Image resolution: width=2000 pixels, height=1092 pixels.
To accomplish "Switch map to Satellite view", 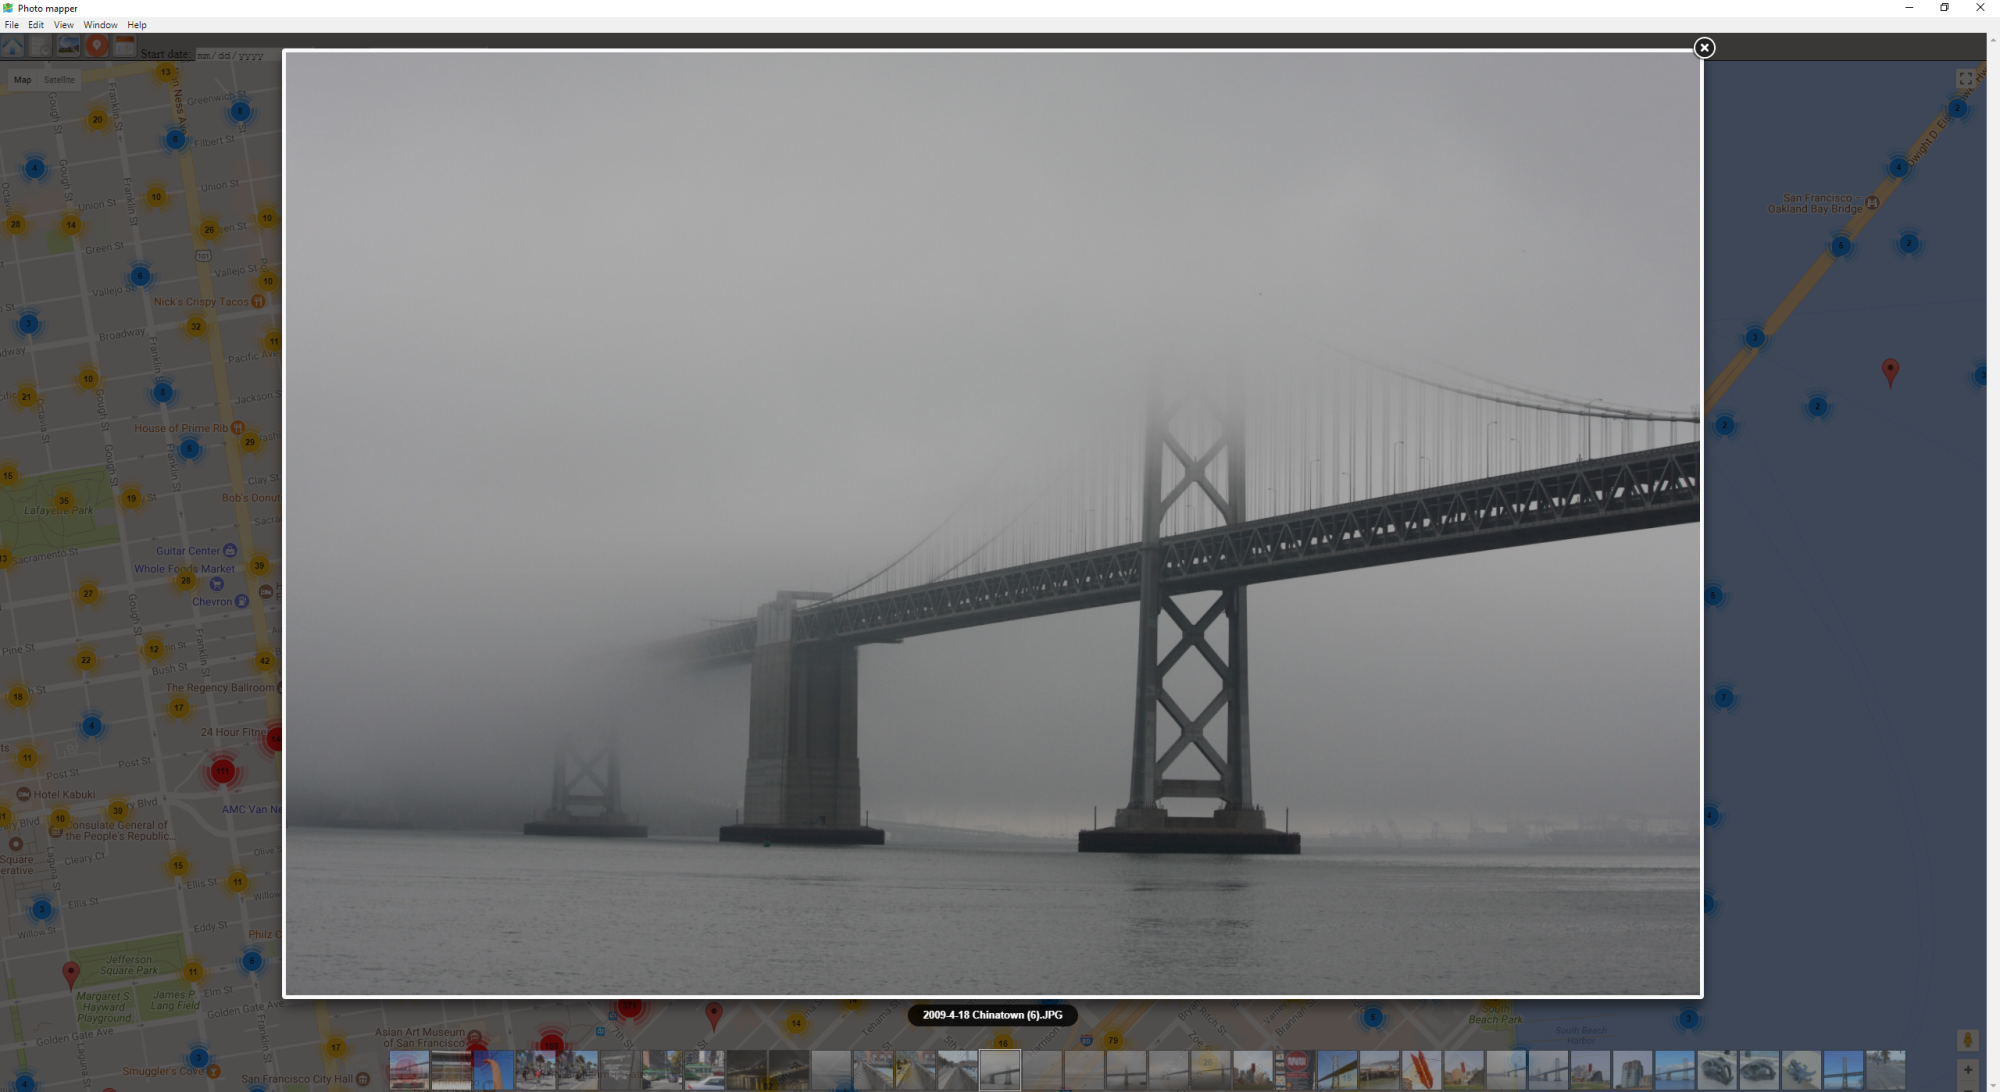I will point(59,80).
